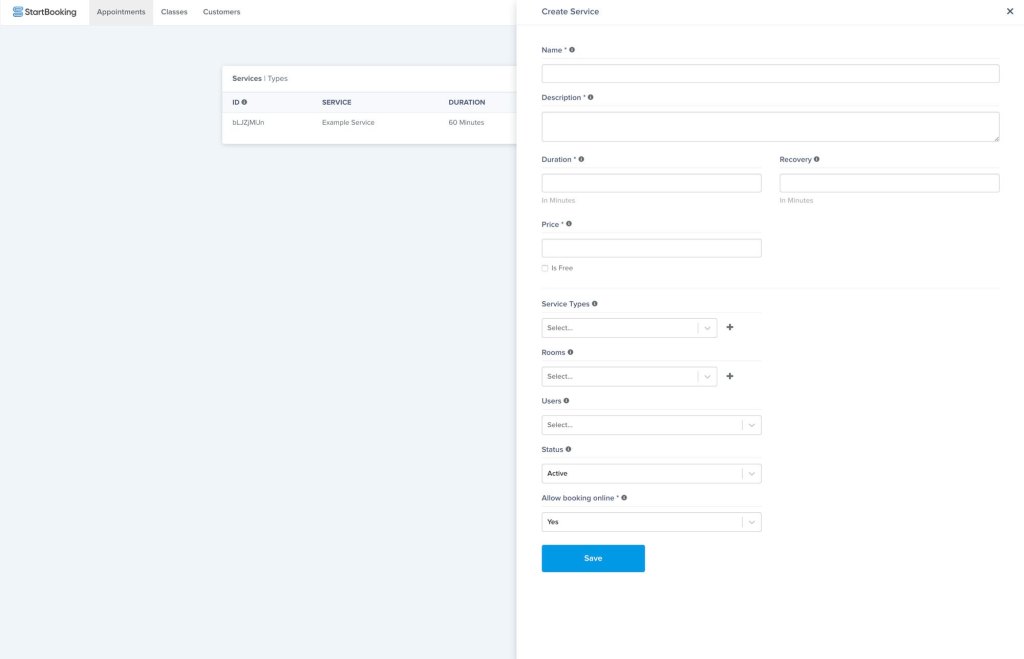Click the Services link in the list header
The image size is (1024, 659).
tap(247, 78)
